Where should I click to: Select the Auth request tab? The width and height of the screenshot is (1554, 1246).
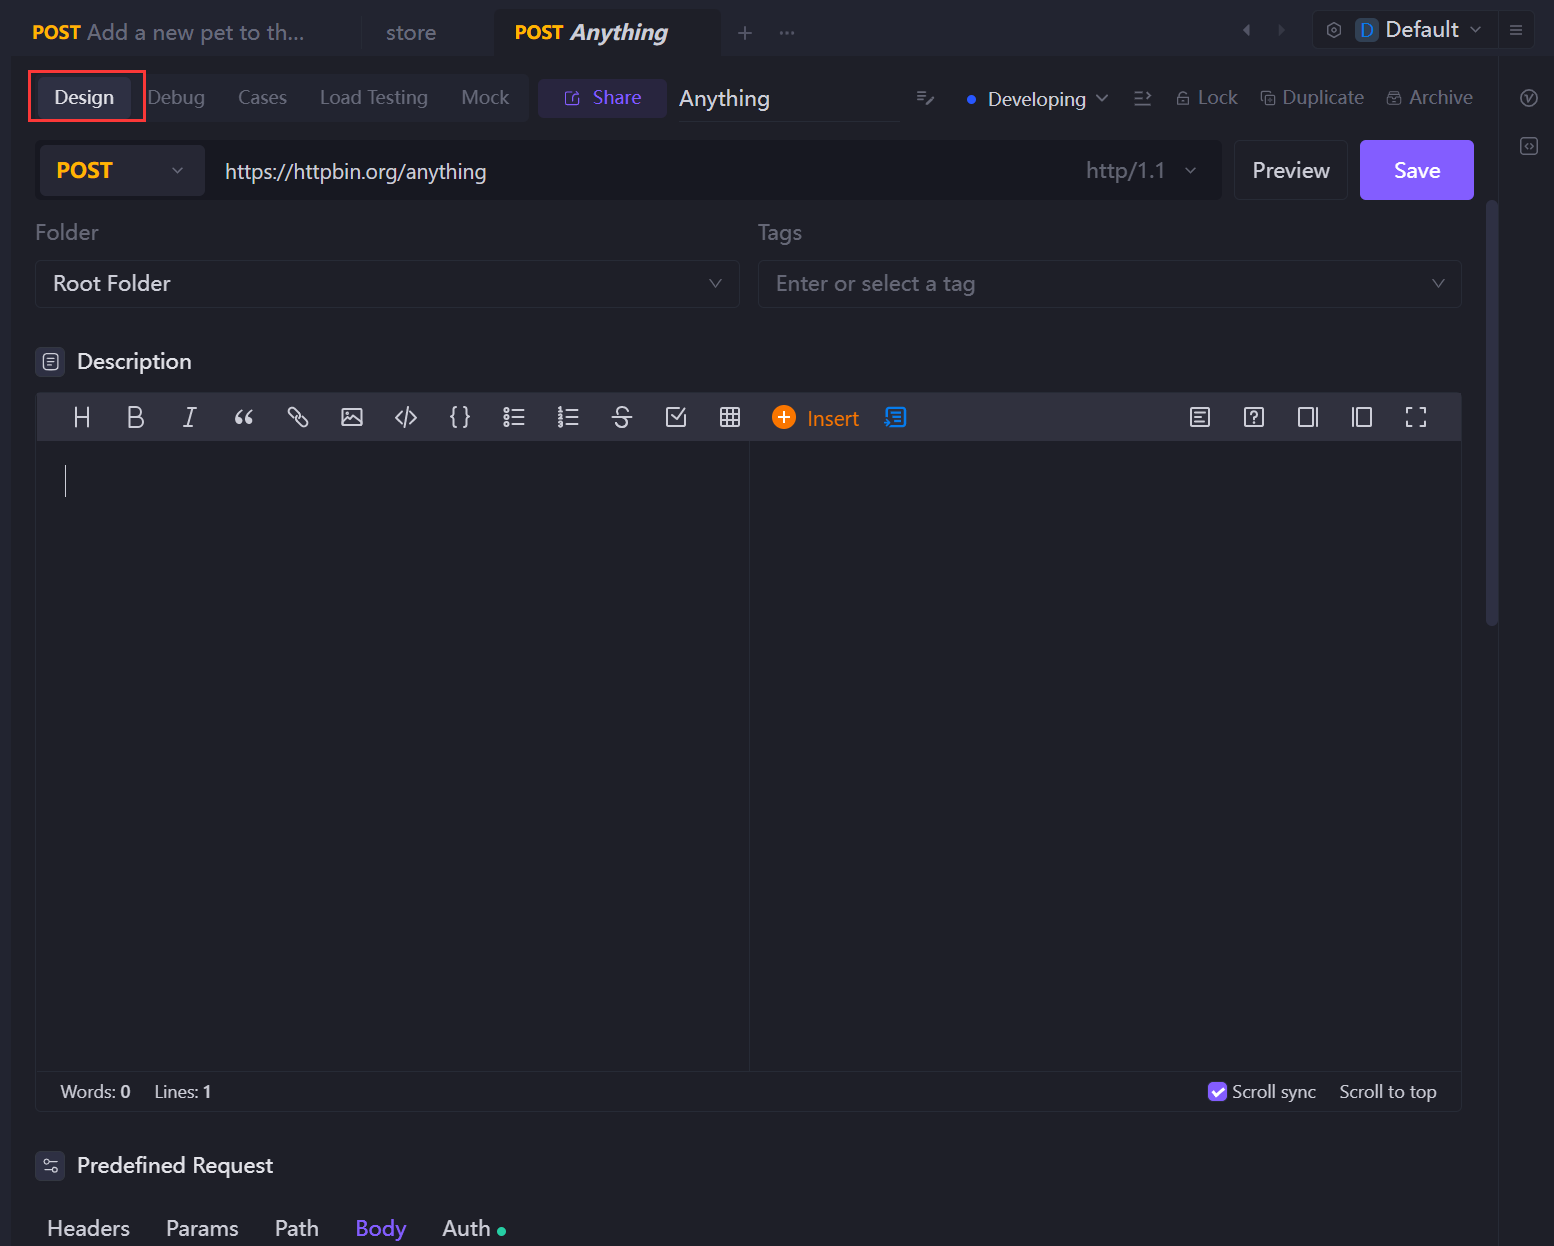pyautogui.click(x=473, y=1228)
